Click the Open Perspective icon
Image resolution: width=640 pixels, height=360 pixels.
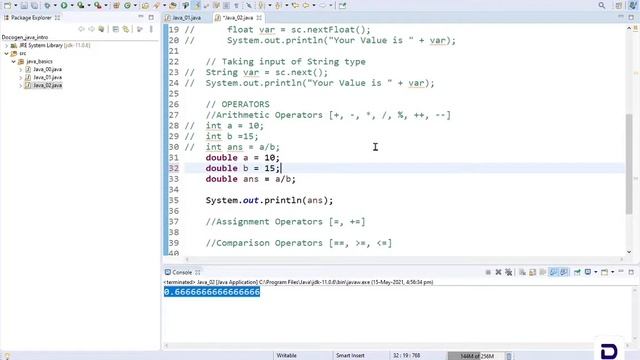619,5
